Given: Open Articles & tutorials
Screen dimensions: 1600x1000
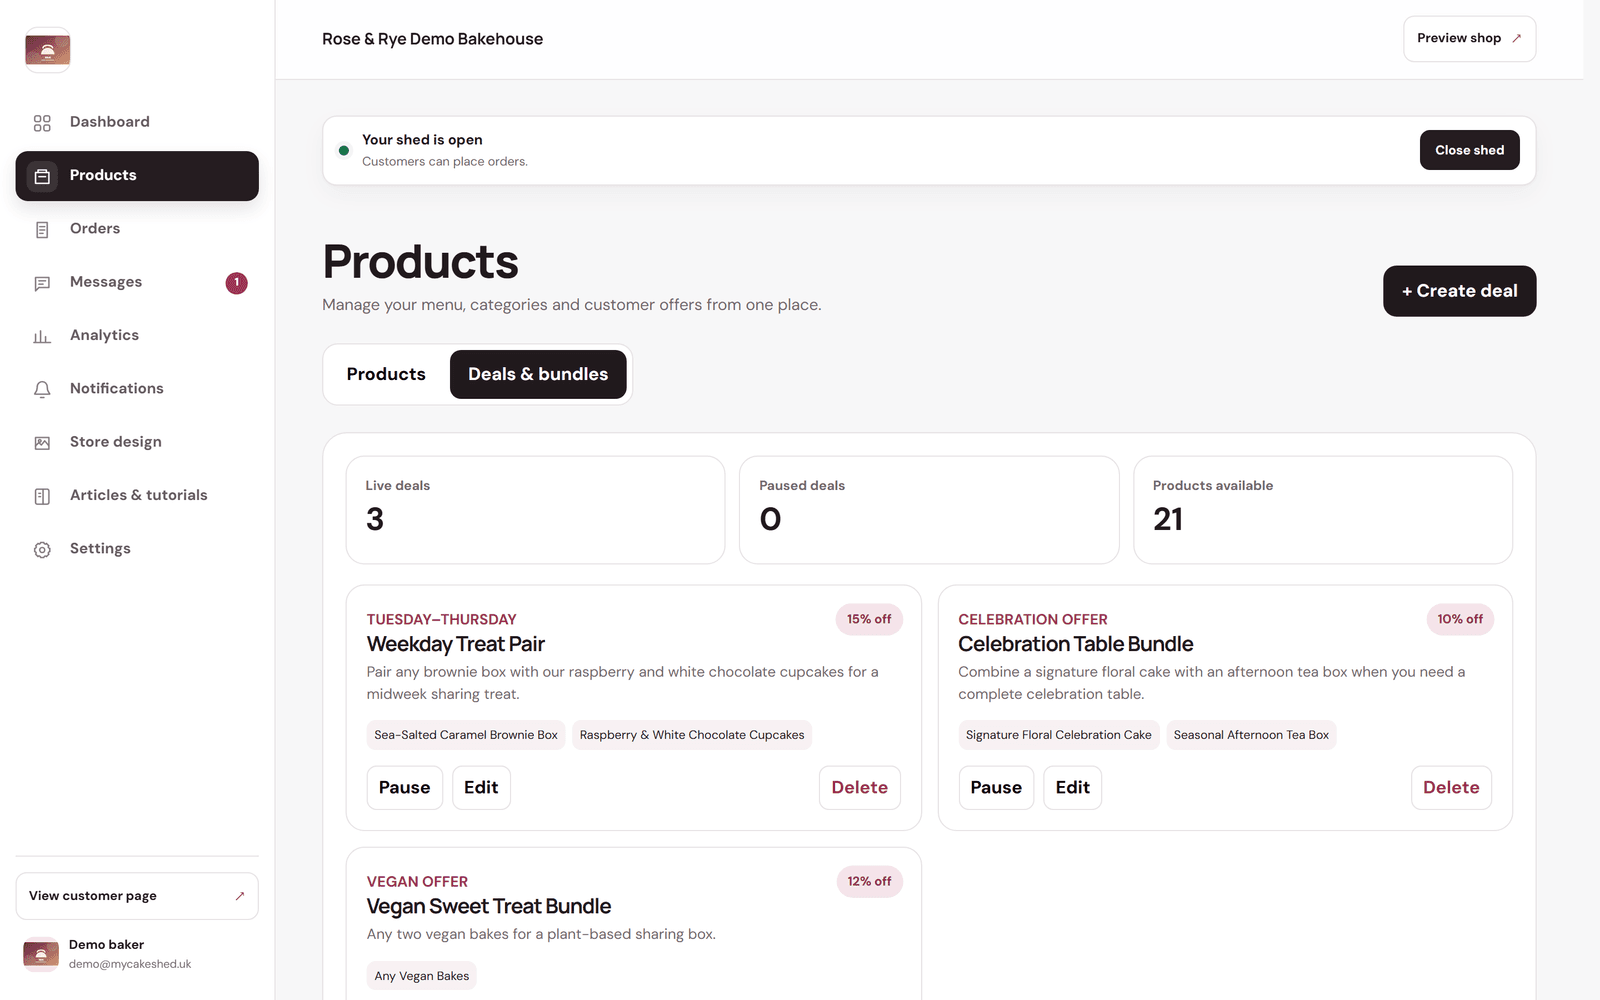Looking at the screenshot, I should click(x=137, y=495).
